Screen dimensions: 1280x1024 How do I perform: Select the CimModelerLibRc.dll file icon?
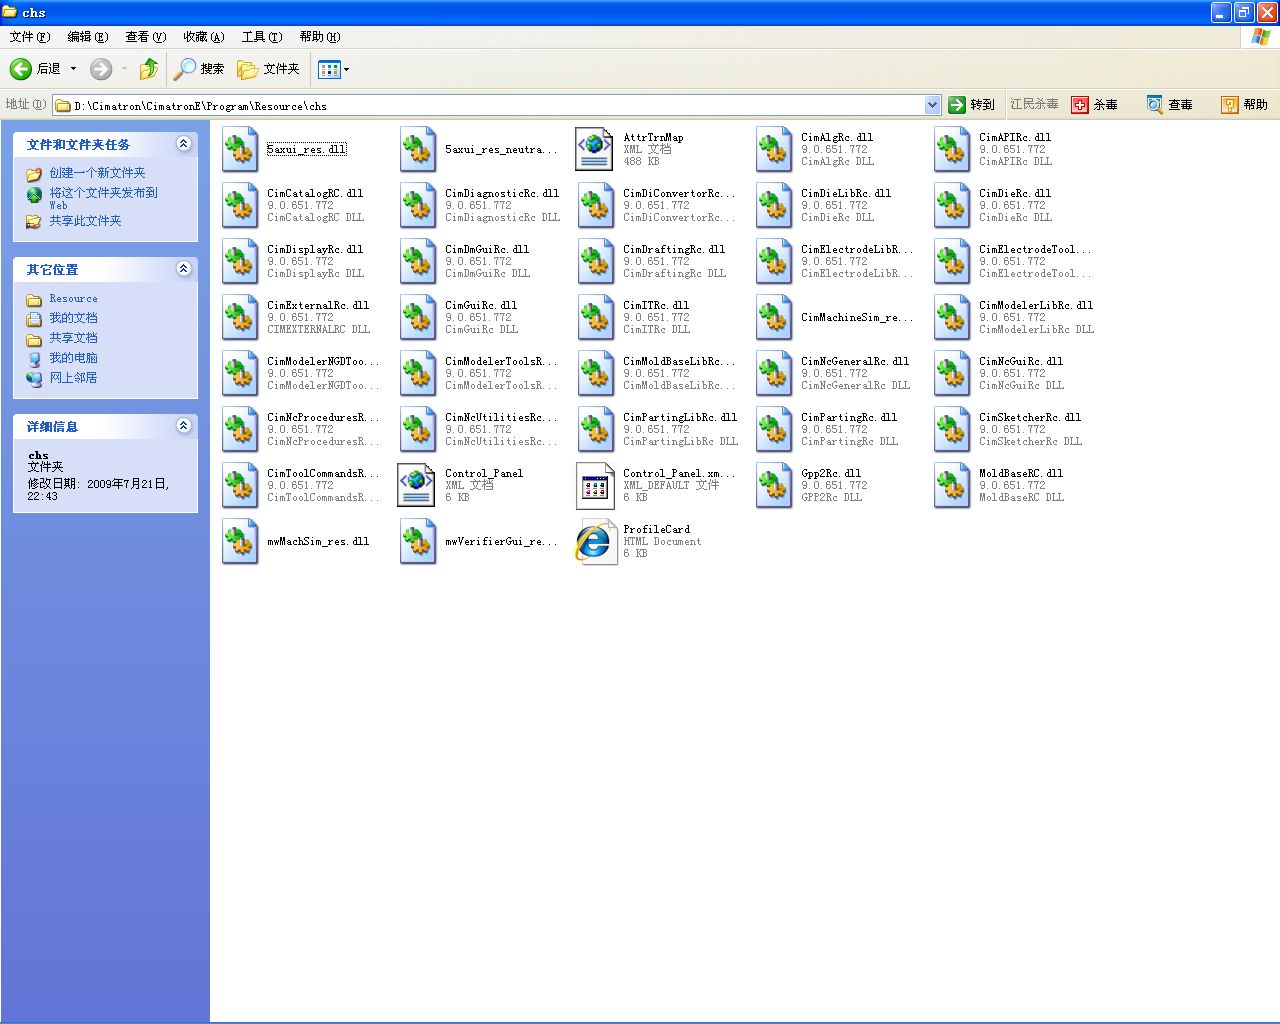pos(952,318)
